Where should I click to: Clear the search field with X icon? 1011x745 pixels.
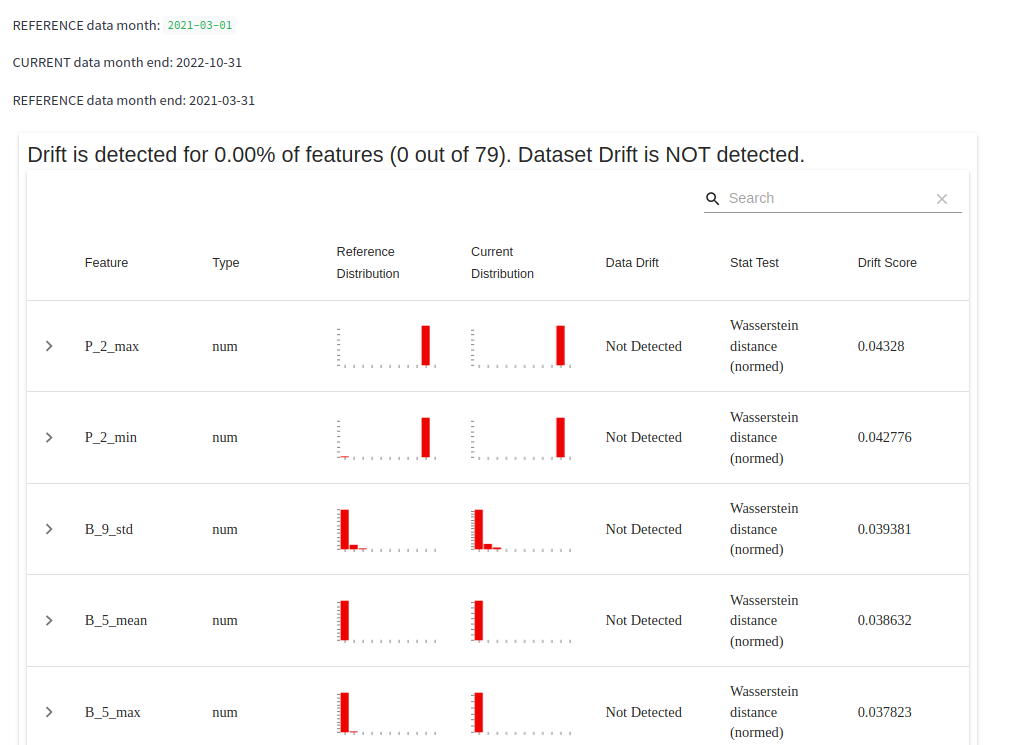[x=942, y=199]
